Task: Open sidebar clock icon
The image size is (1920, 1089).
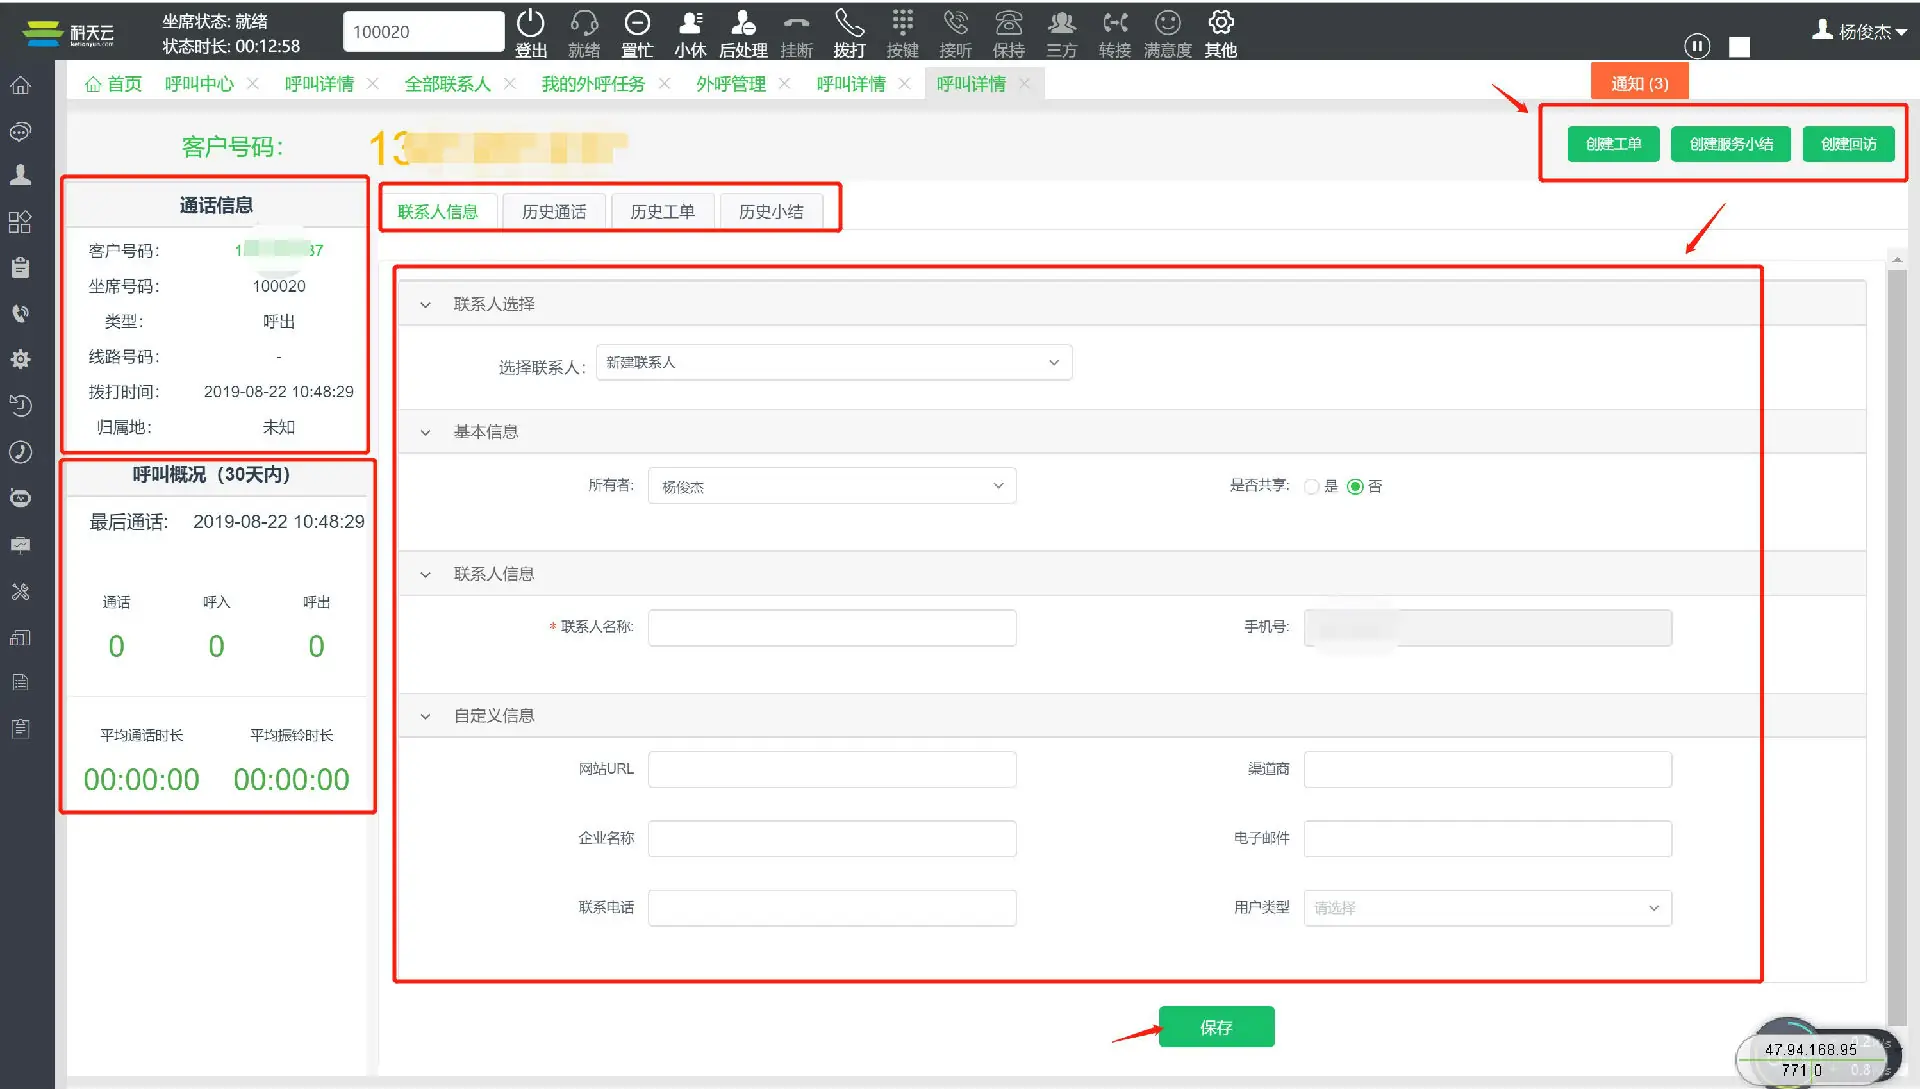Action: 20,452
